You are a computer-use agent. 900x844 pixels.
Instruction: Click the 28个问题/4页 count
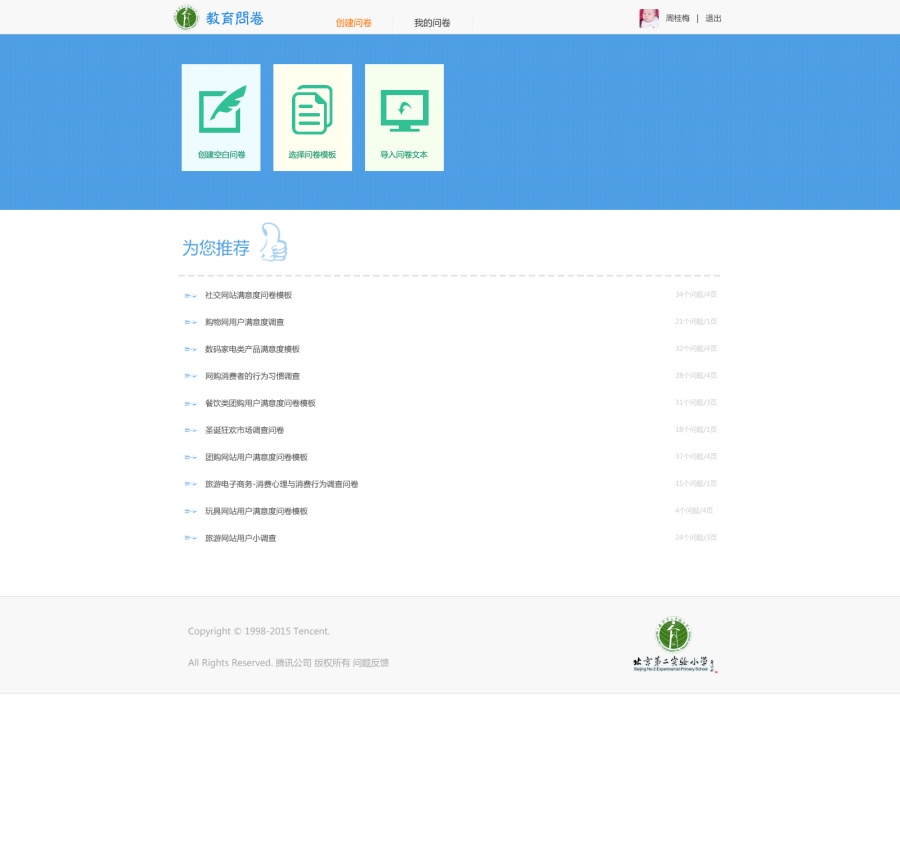[x=696, y=375]
